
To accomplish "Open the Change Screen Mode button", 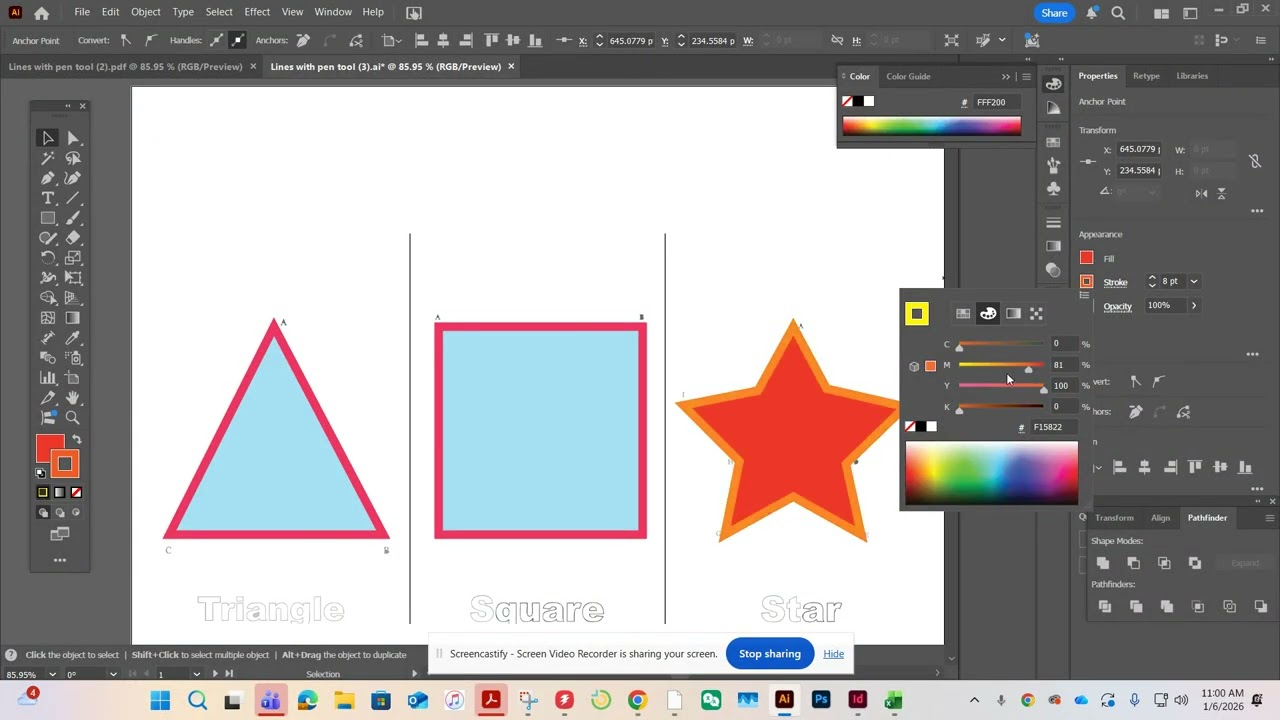I will pyautogui.click(x=60, y=534).
